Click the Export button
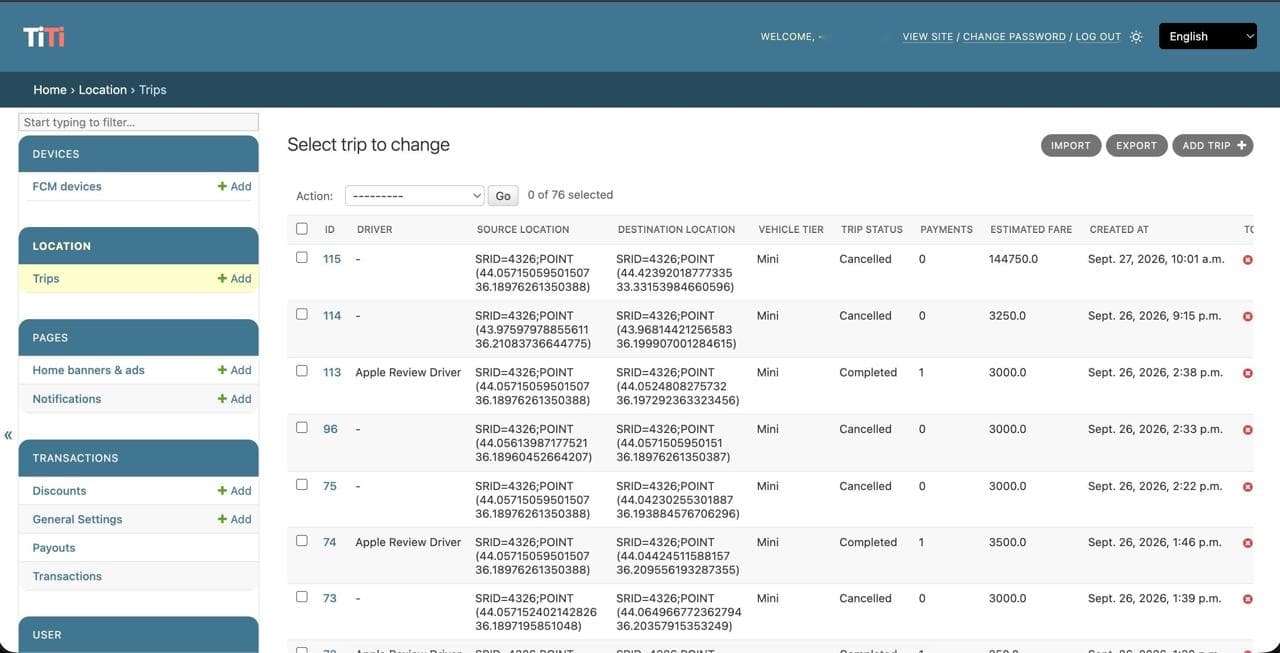The image size is (1280, 653). [x=1136, y=146]
